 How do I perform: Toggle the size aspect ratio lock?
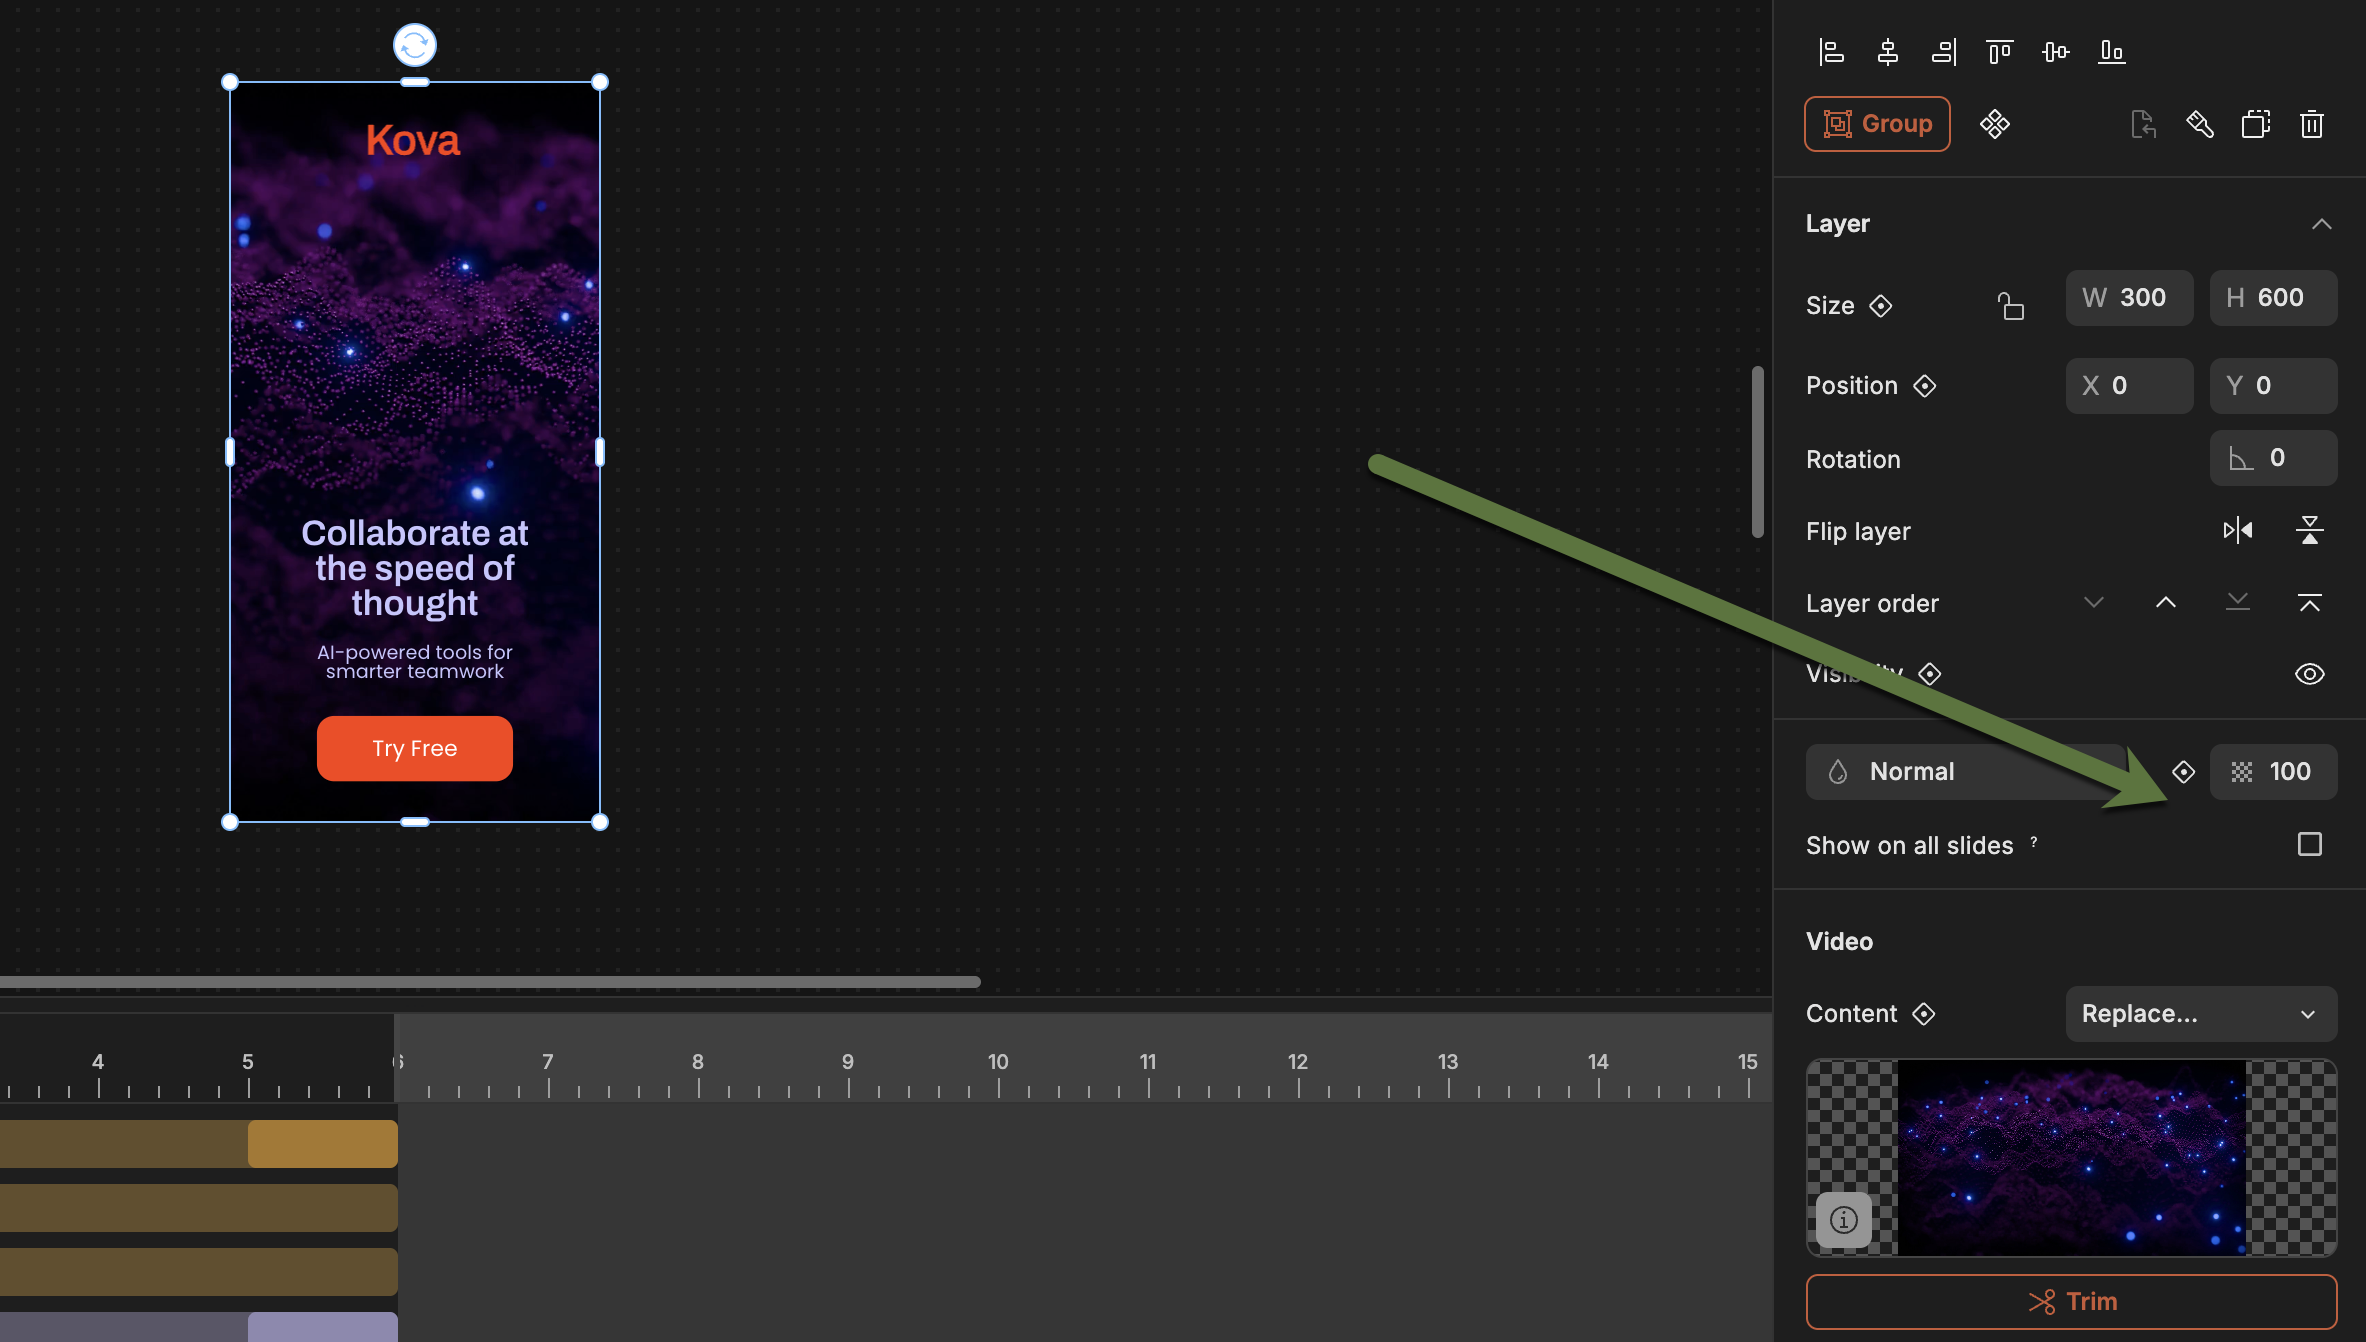tap(2010, 305)
